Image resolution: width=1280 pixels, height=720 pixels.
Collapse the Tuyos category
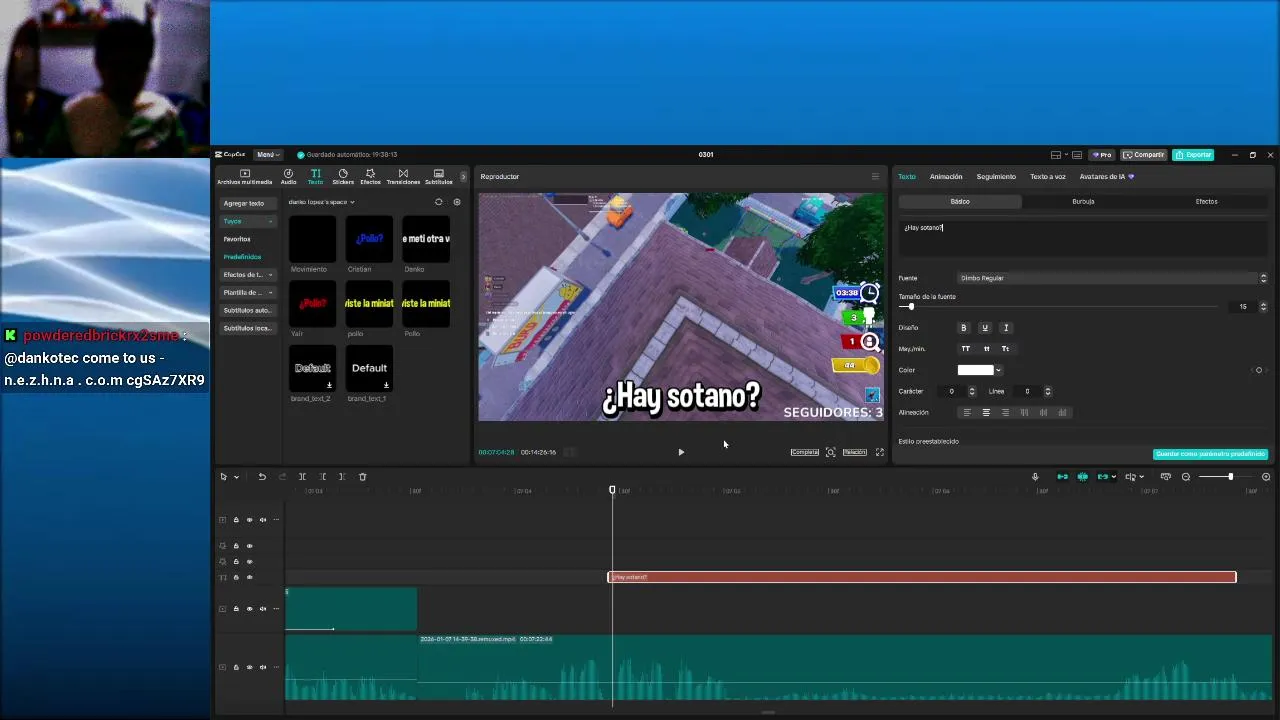pos(248,221)
